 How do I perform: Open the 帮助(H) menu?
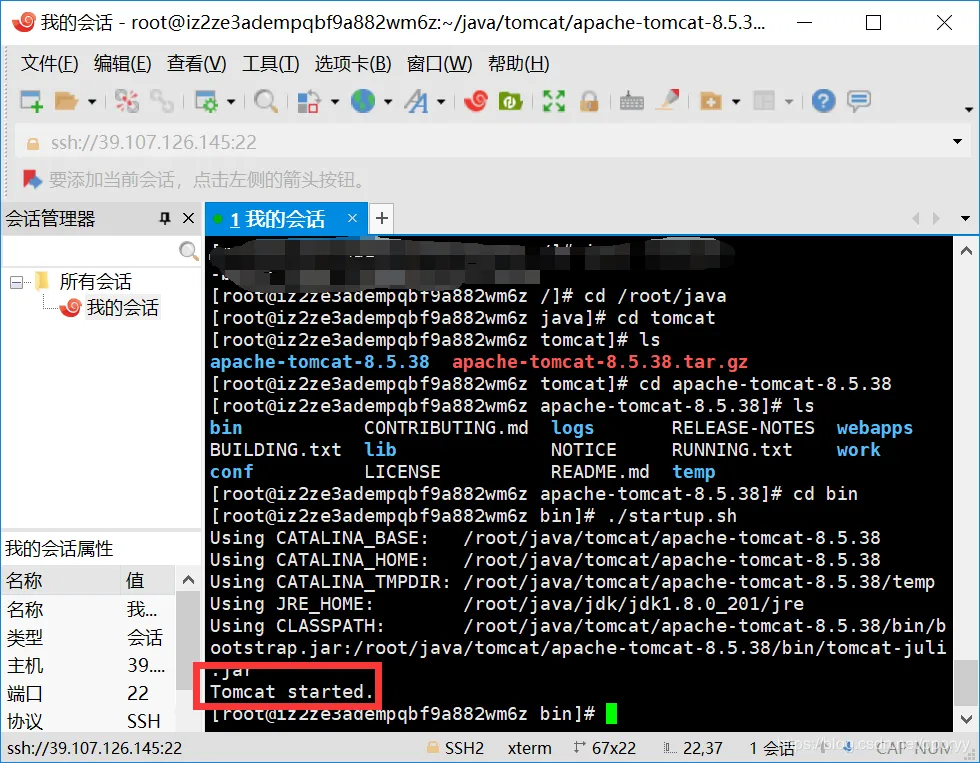click(x=518, y=64)
